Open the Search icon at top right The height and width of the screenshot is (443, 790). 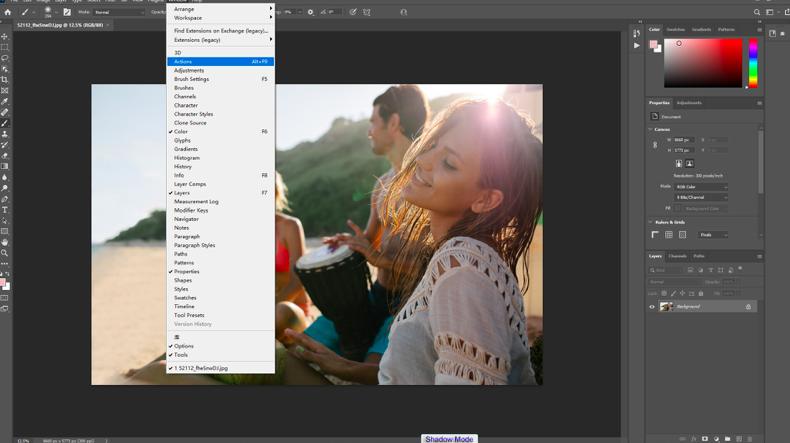click(757, 12)
